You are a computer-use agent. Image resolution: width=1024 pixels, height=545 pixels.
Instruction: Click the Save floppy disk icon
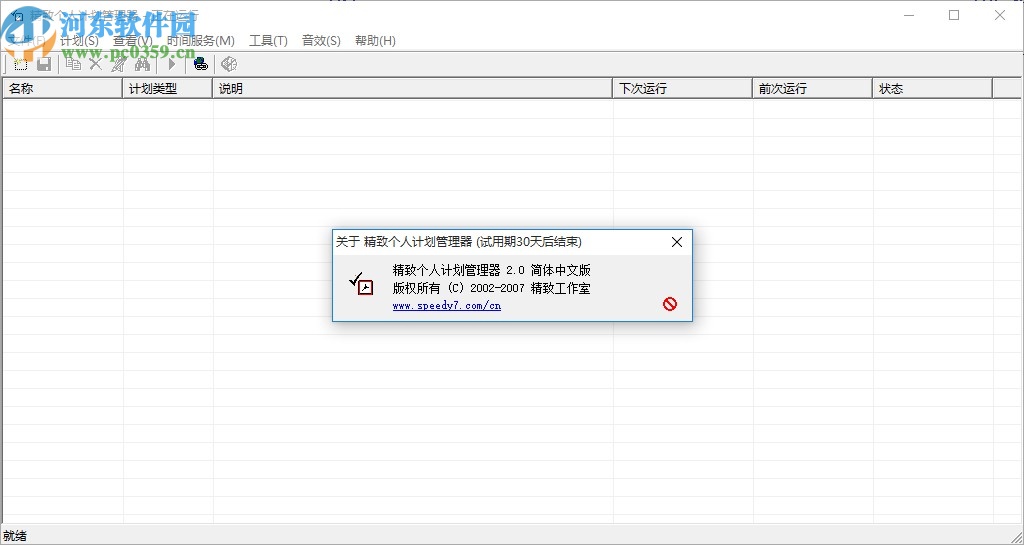coord(44,64)
